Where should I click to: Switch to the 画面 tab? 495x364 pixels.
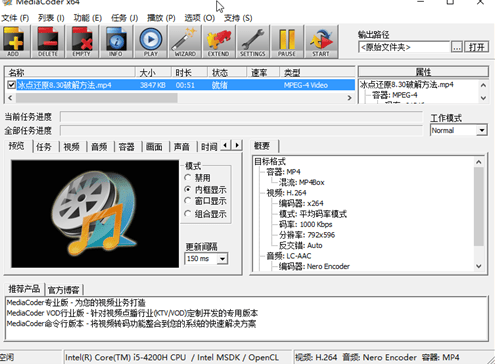tap(154, 147)
